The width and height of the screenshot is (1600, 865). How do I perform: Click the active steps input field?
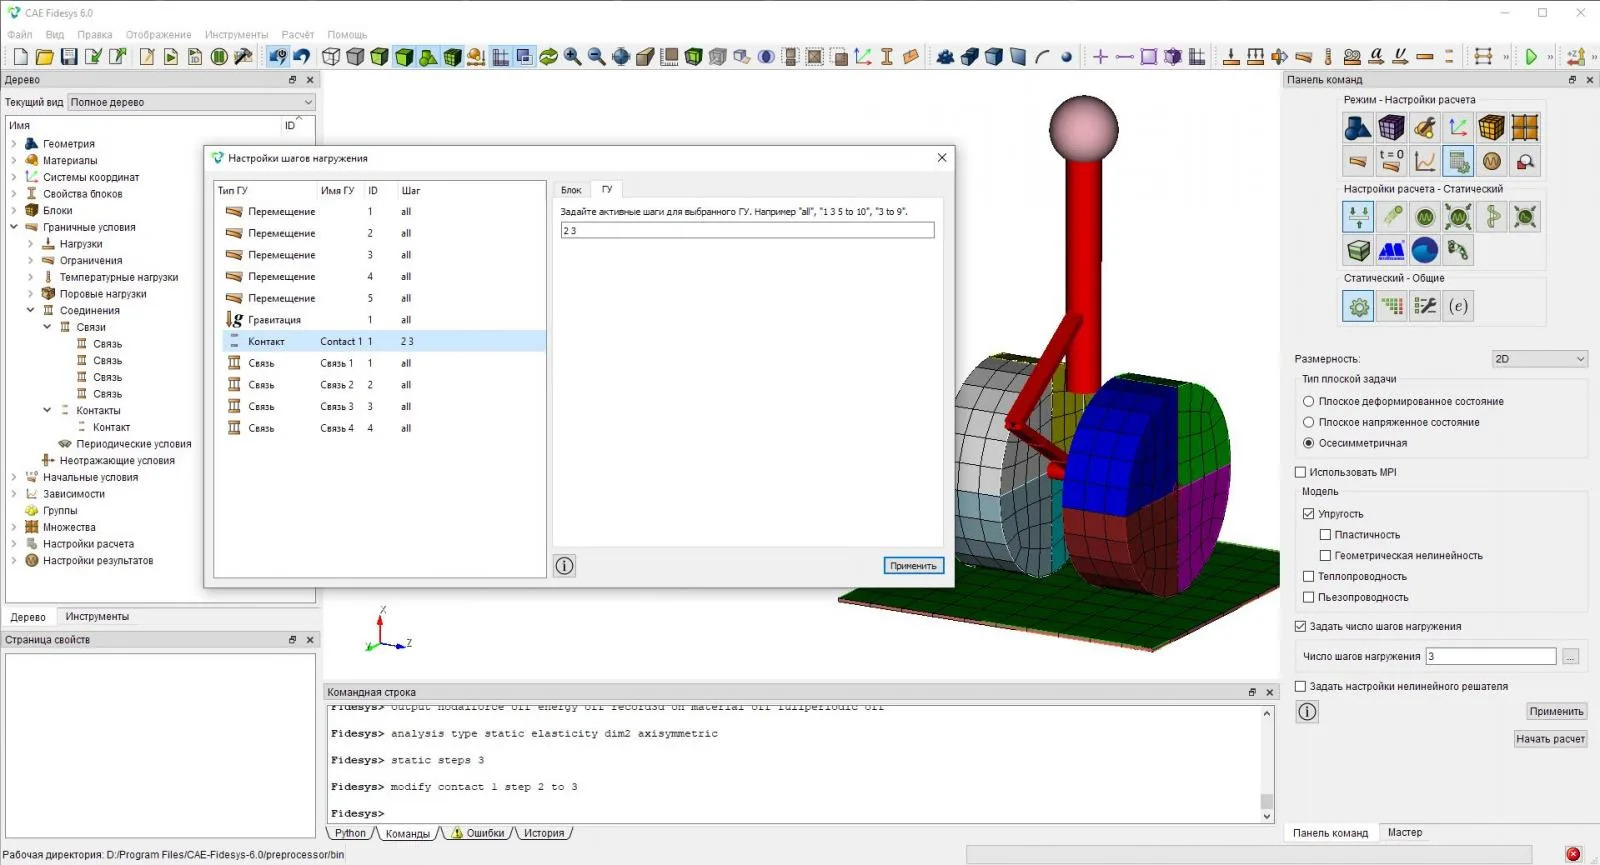[x=747, y=231]
